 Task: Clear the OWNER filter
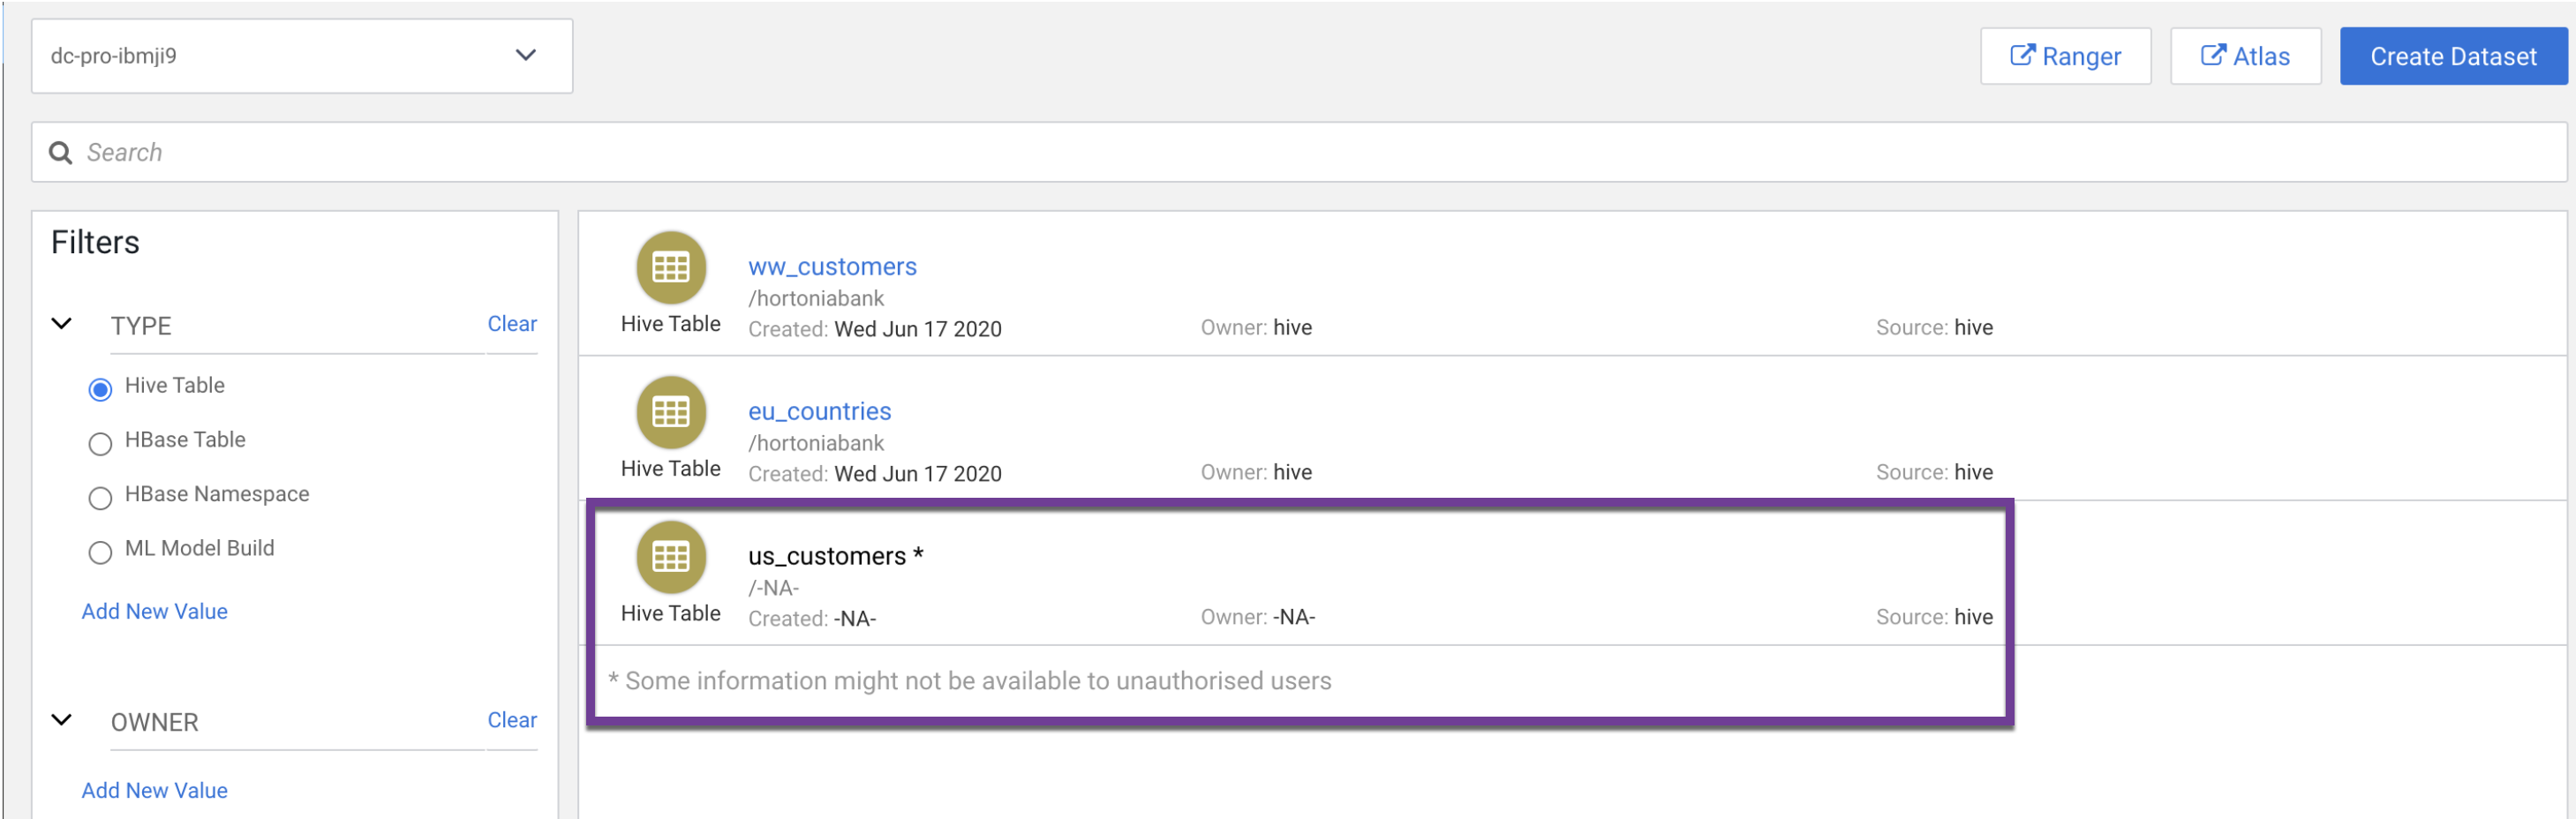pos(511,720)
